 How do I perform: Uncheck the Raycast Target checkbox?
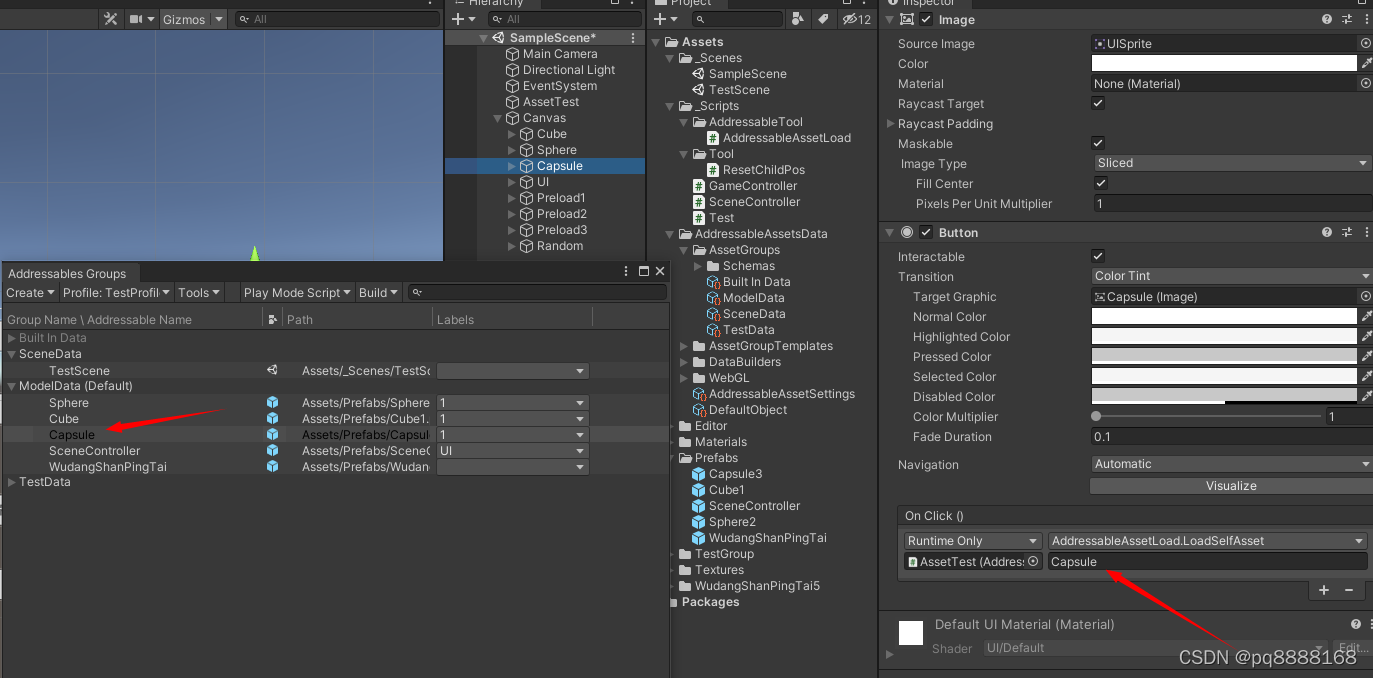pos(1098,103)
